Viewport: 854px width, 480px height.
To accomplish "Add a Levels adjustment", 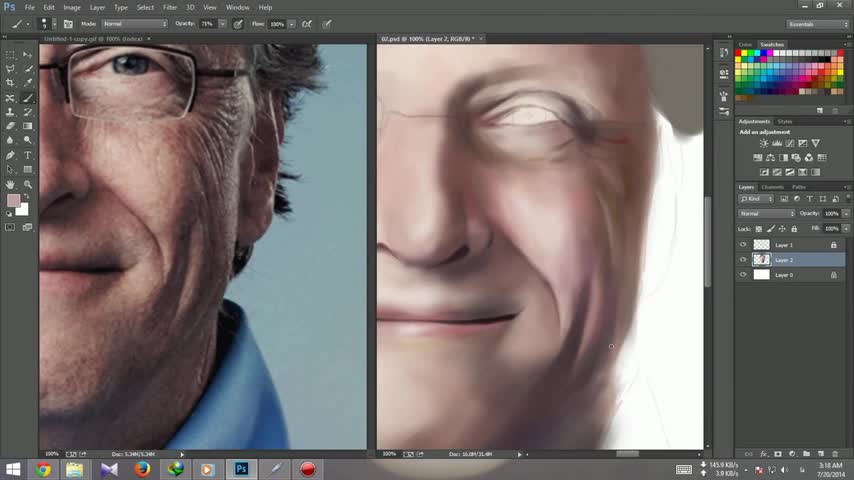I will click(777, 143).
